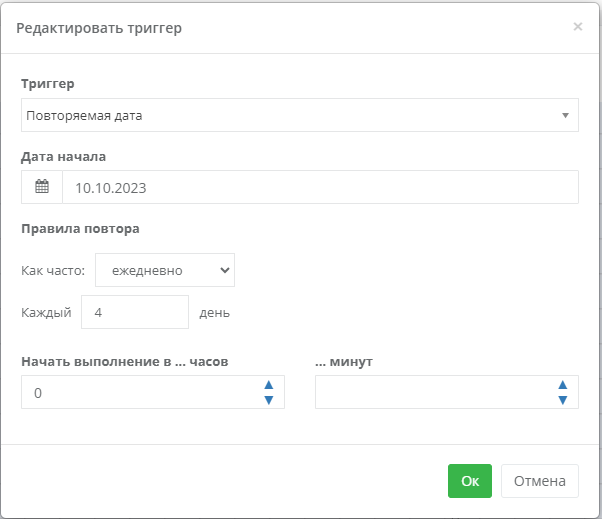Decrease hours with the down arrow
The width and height of the screenshot is (602, 519).
(x=269, y=400)
